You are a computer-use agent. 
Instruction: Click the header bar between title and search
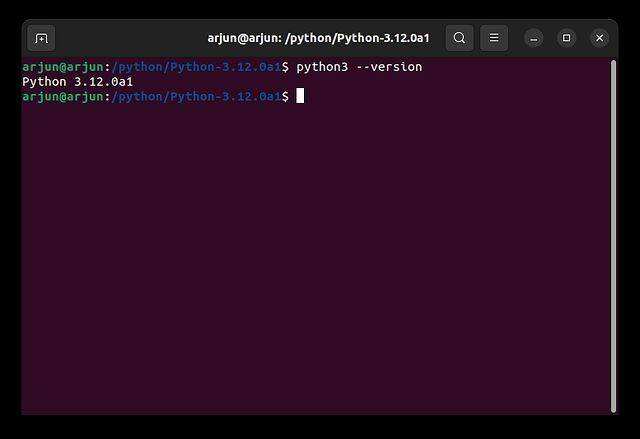pyautogui.click(x=436, y=38)
